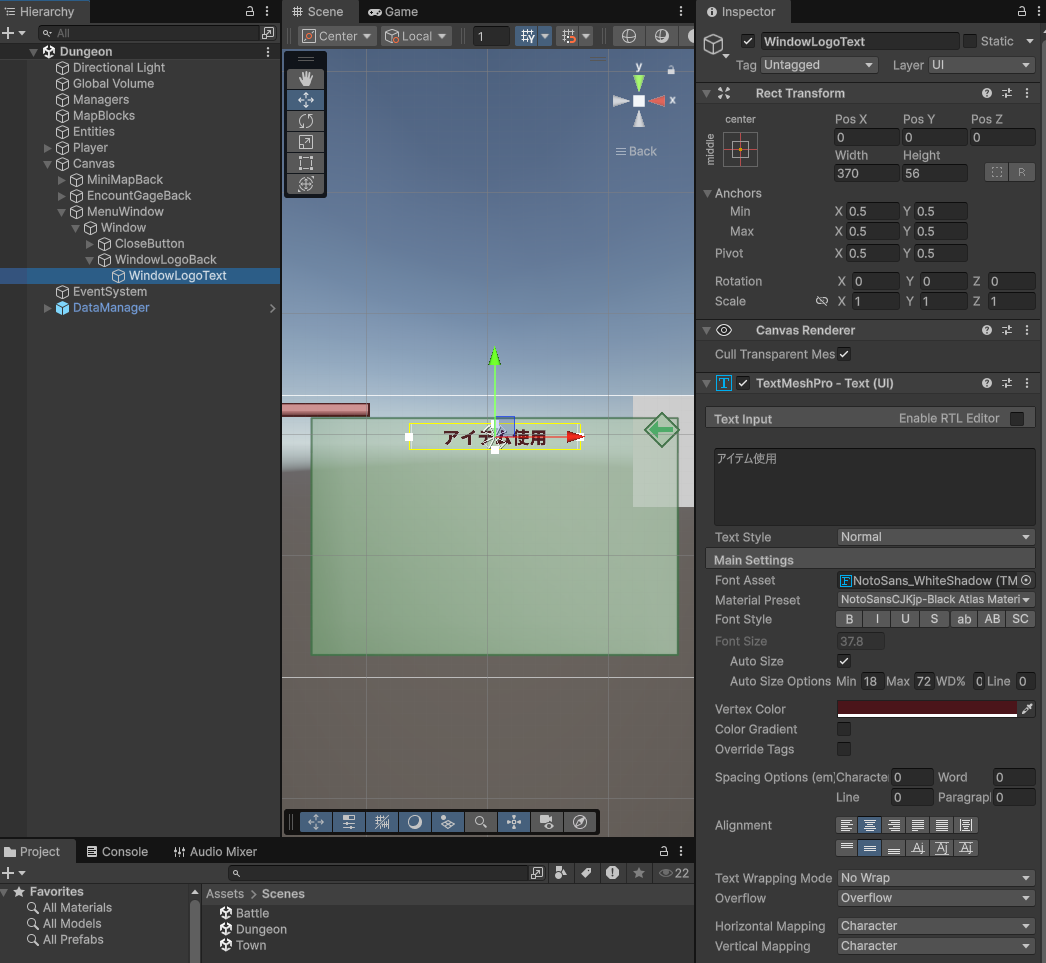Click center horizontal text alignment icon
The image size is (1046, 963).
pyautogui.click(x=870, y=826)
